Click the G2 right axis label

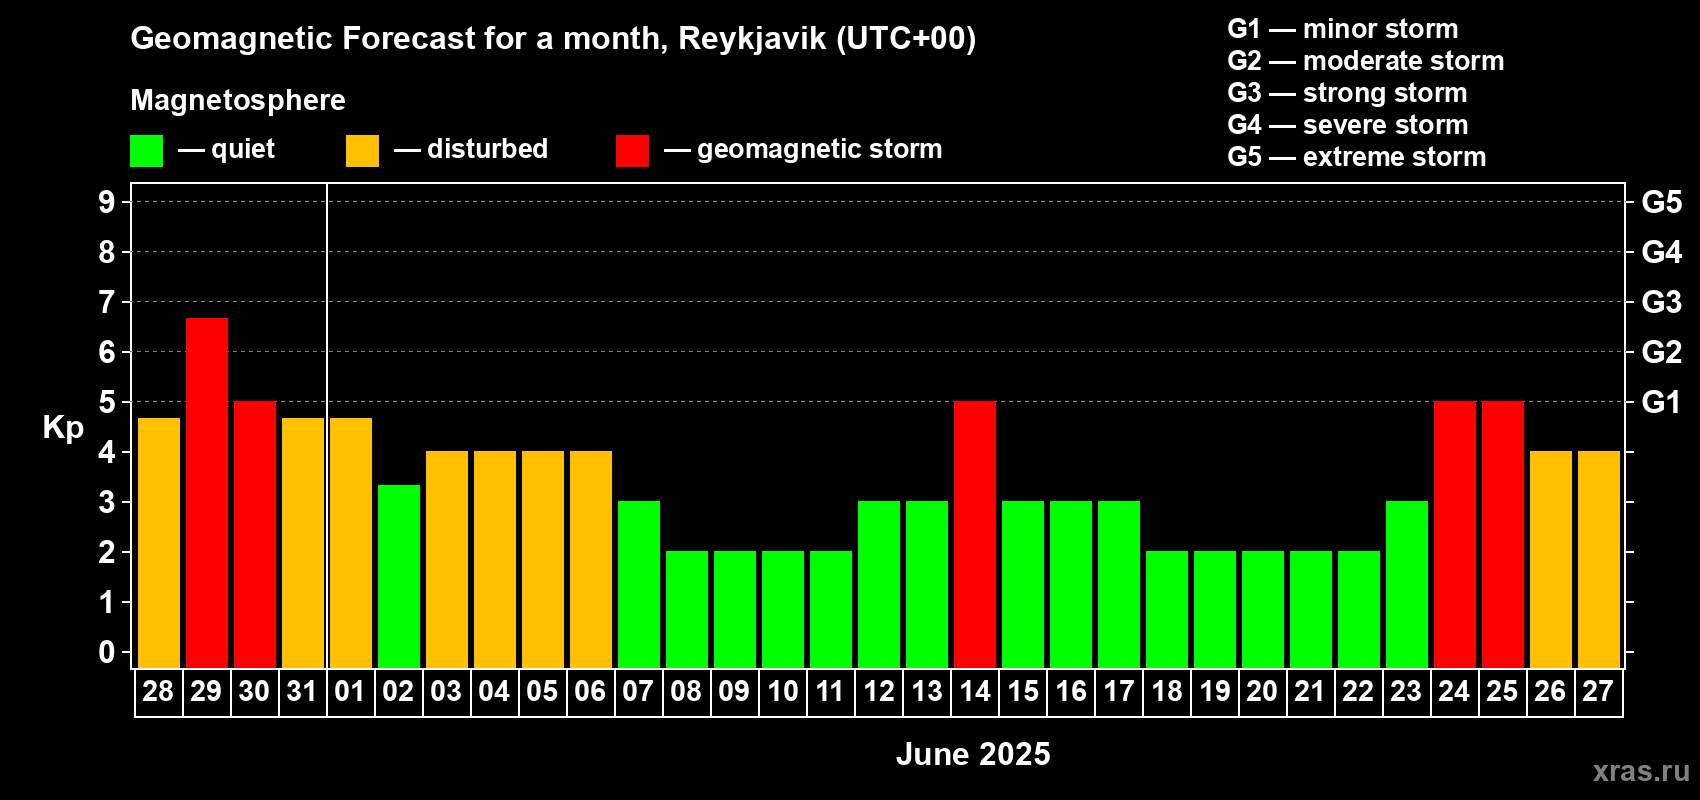point(1662,352)
